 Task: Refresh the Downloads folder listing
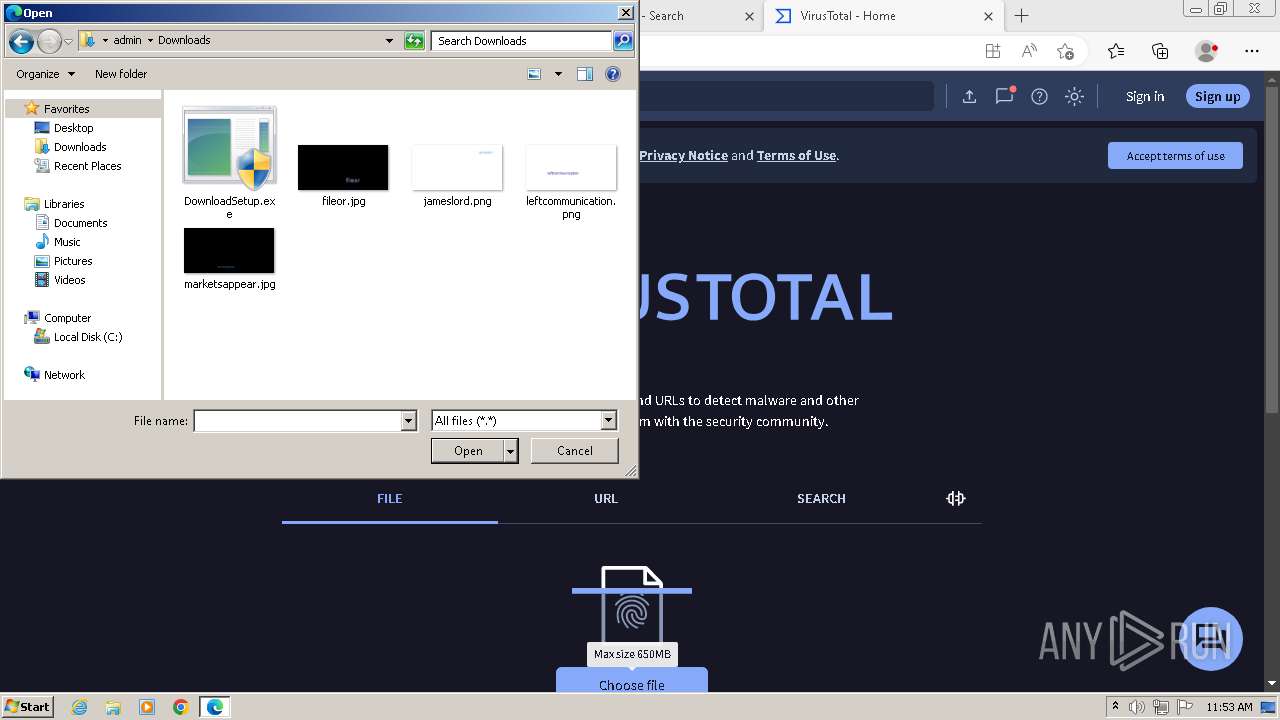tap(414, 41)
